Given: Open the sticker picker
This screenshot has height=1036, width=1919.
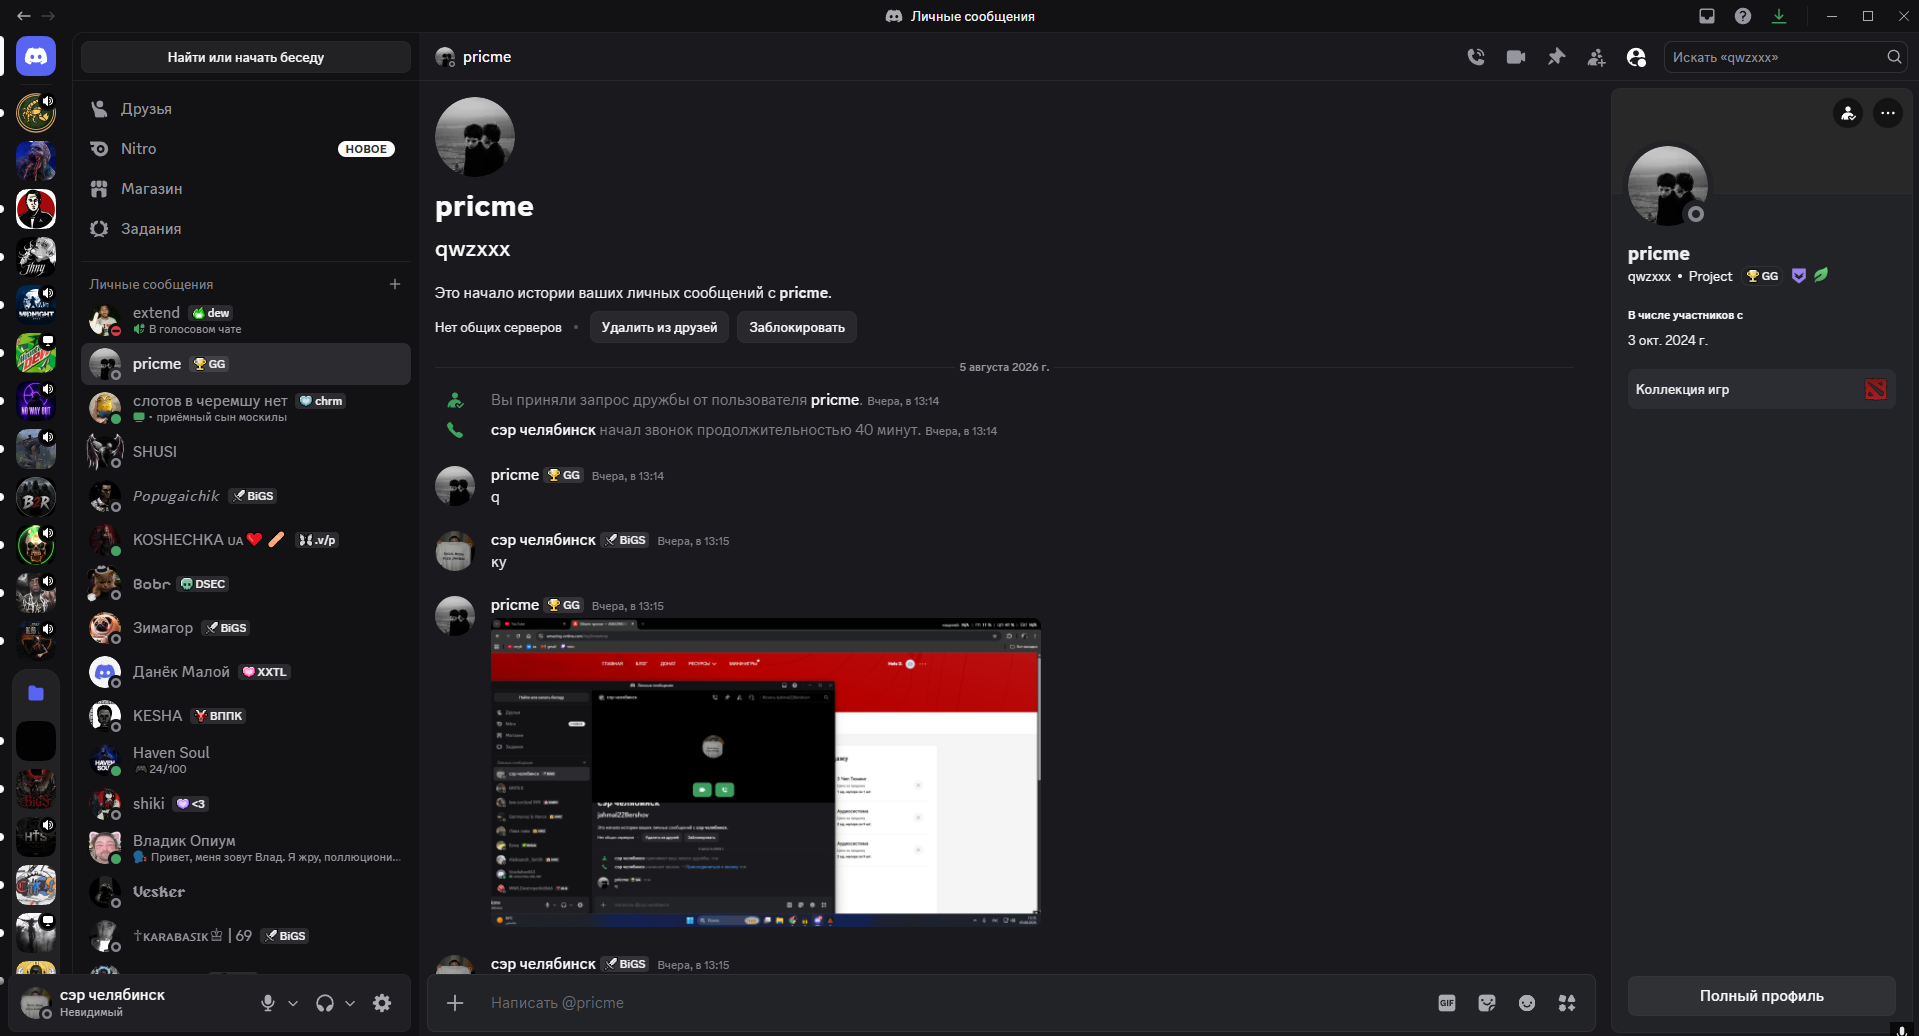Looking at the screenshot, I should [x=1487, y=1003].
